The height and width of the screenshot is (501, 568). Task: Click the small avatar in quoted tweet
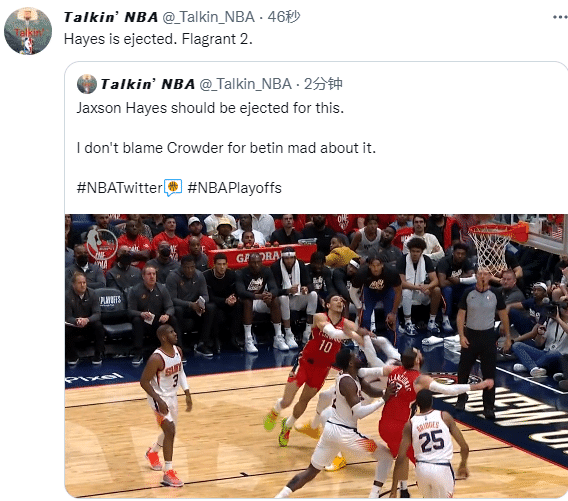[x=87, y=84]
